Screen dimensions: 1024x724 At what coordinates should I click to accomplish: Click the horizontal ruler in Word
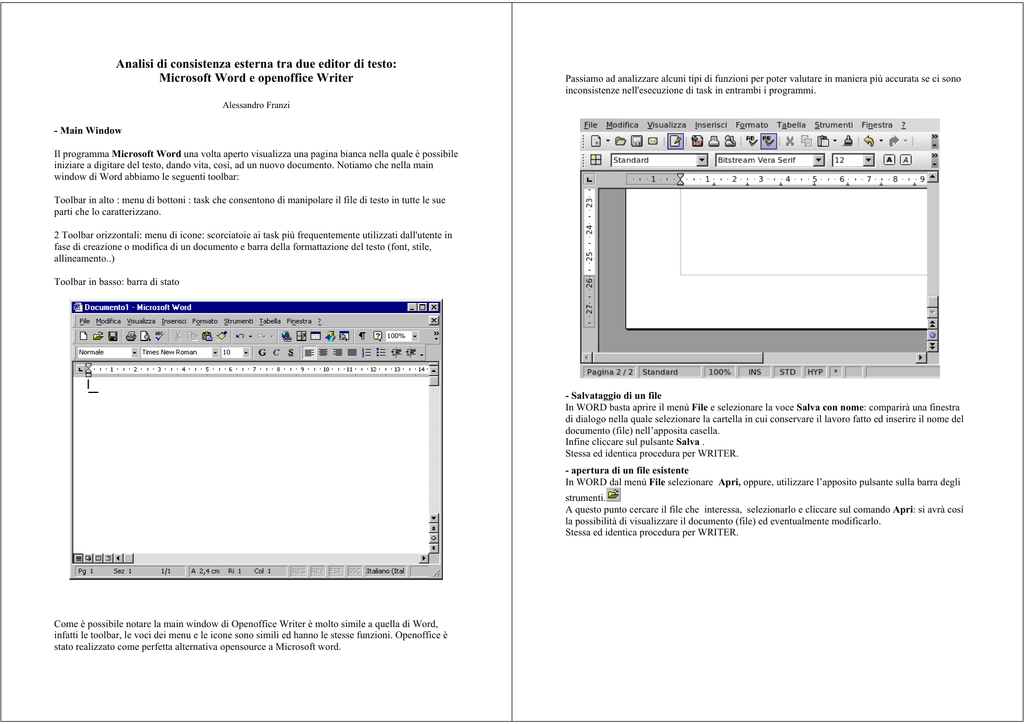257,370
